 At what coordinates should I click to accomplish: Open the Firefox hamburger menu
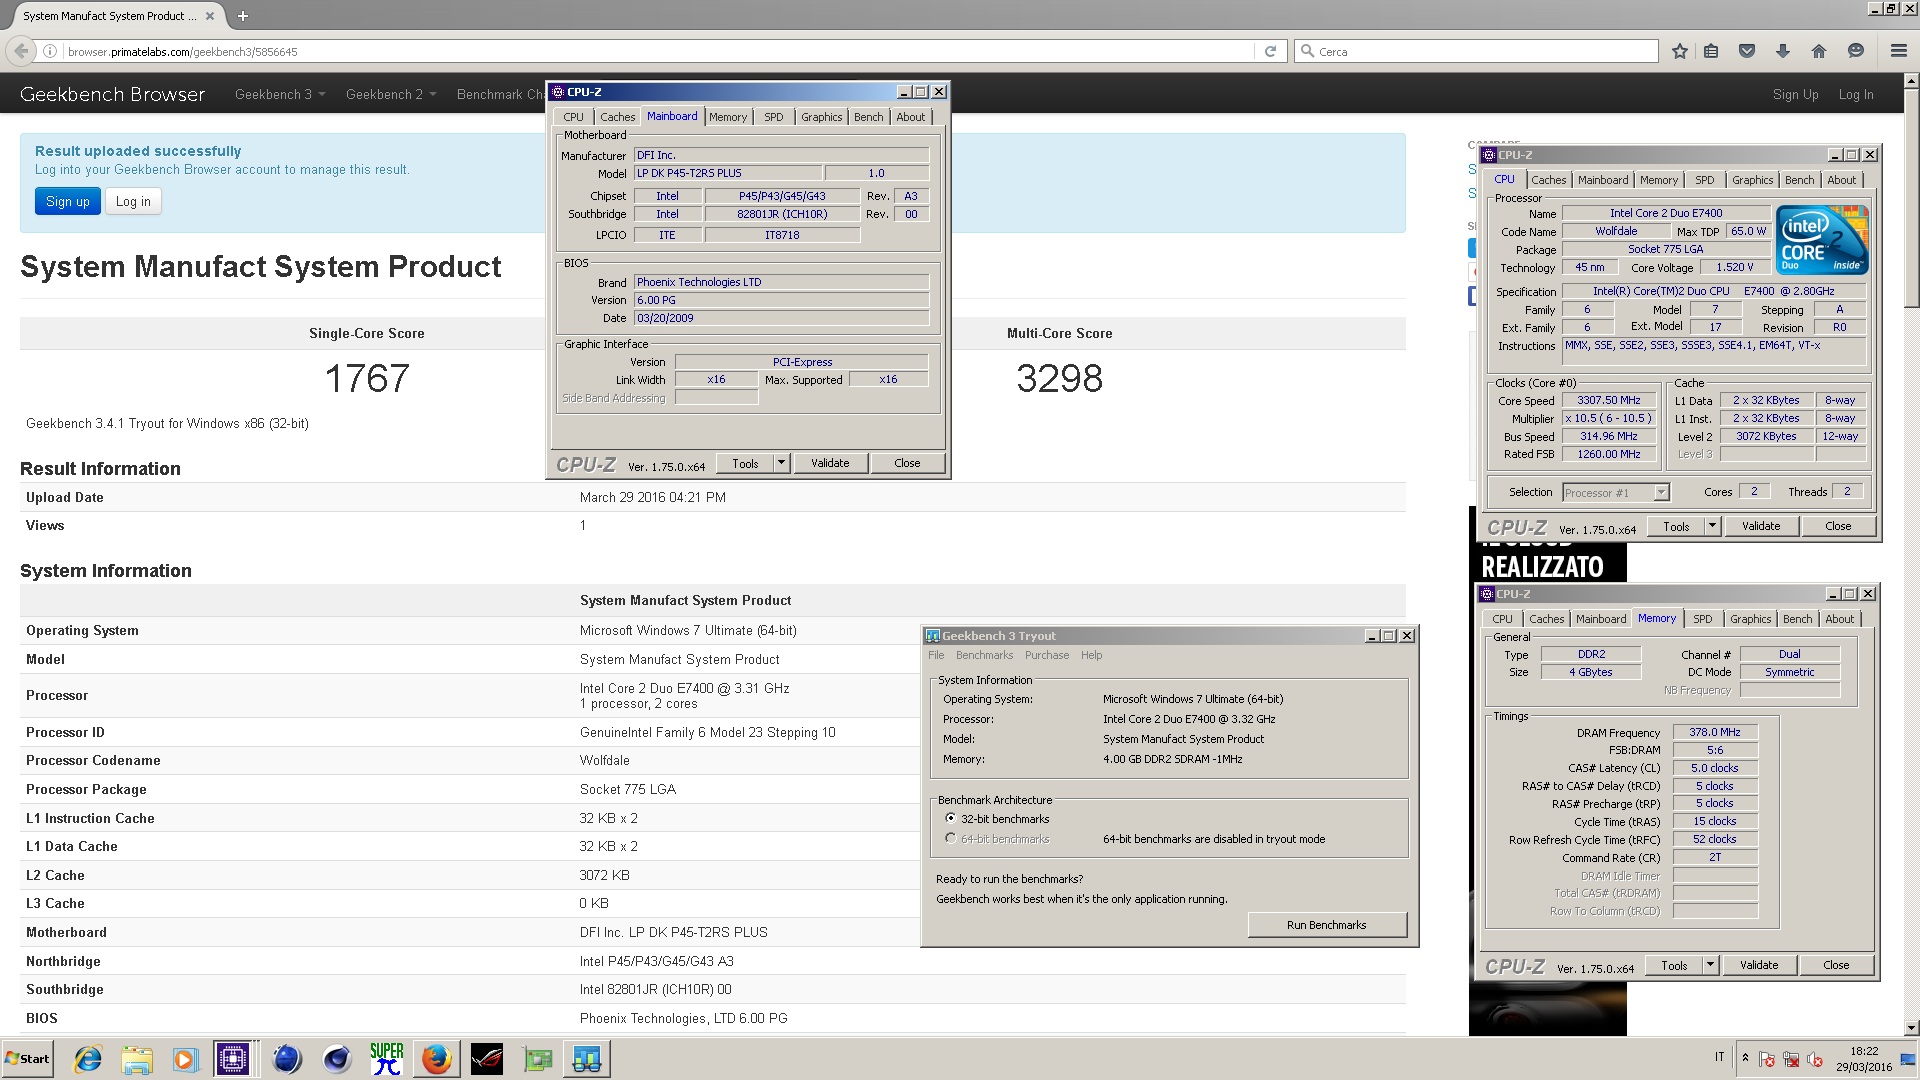click(1898, 51)
